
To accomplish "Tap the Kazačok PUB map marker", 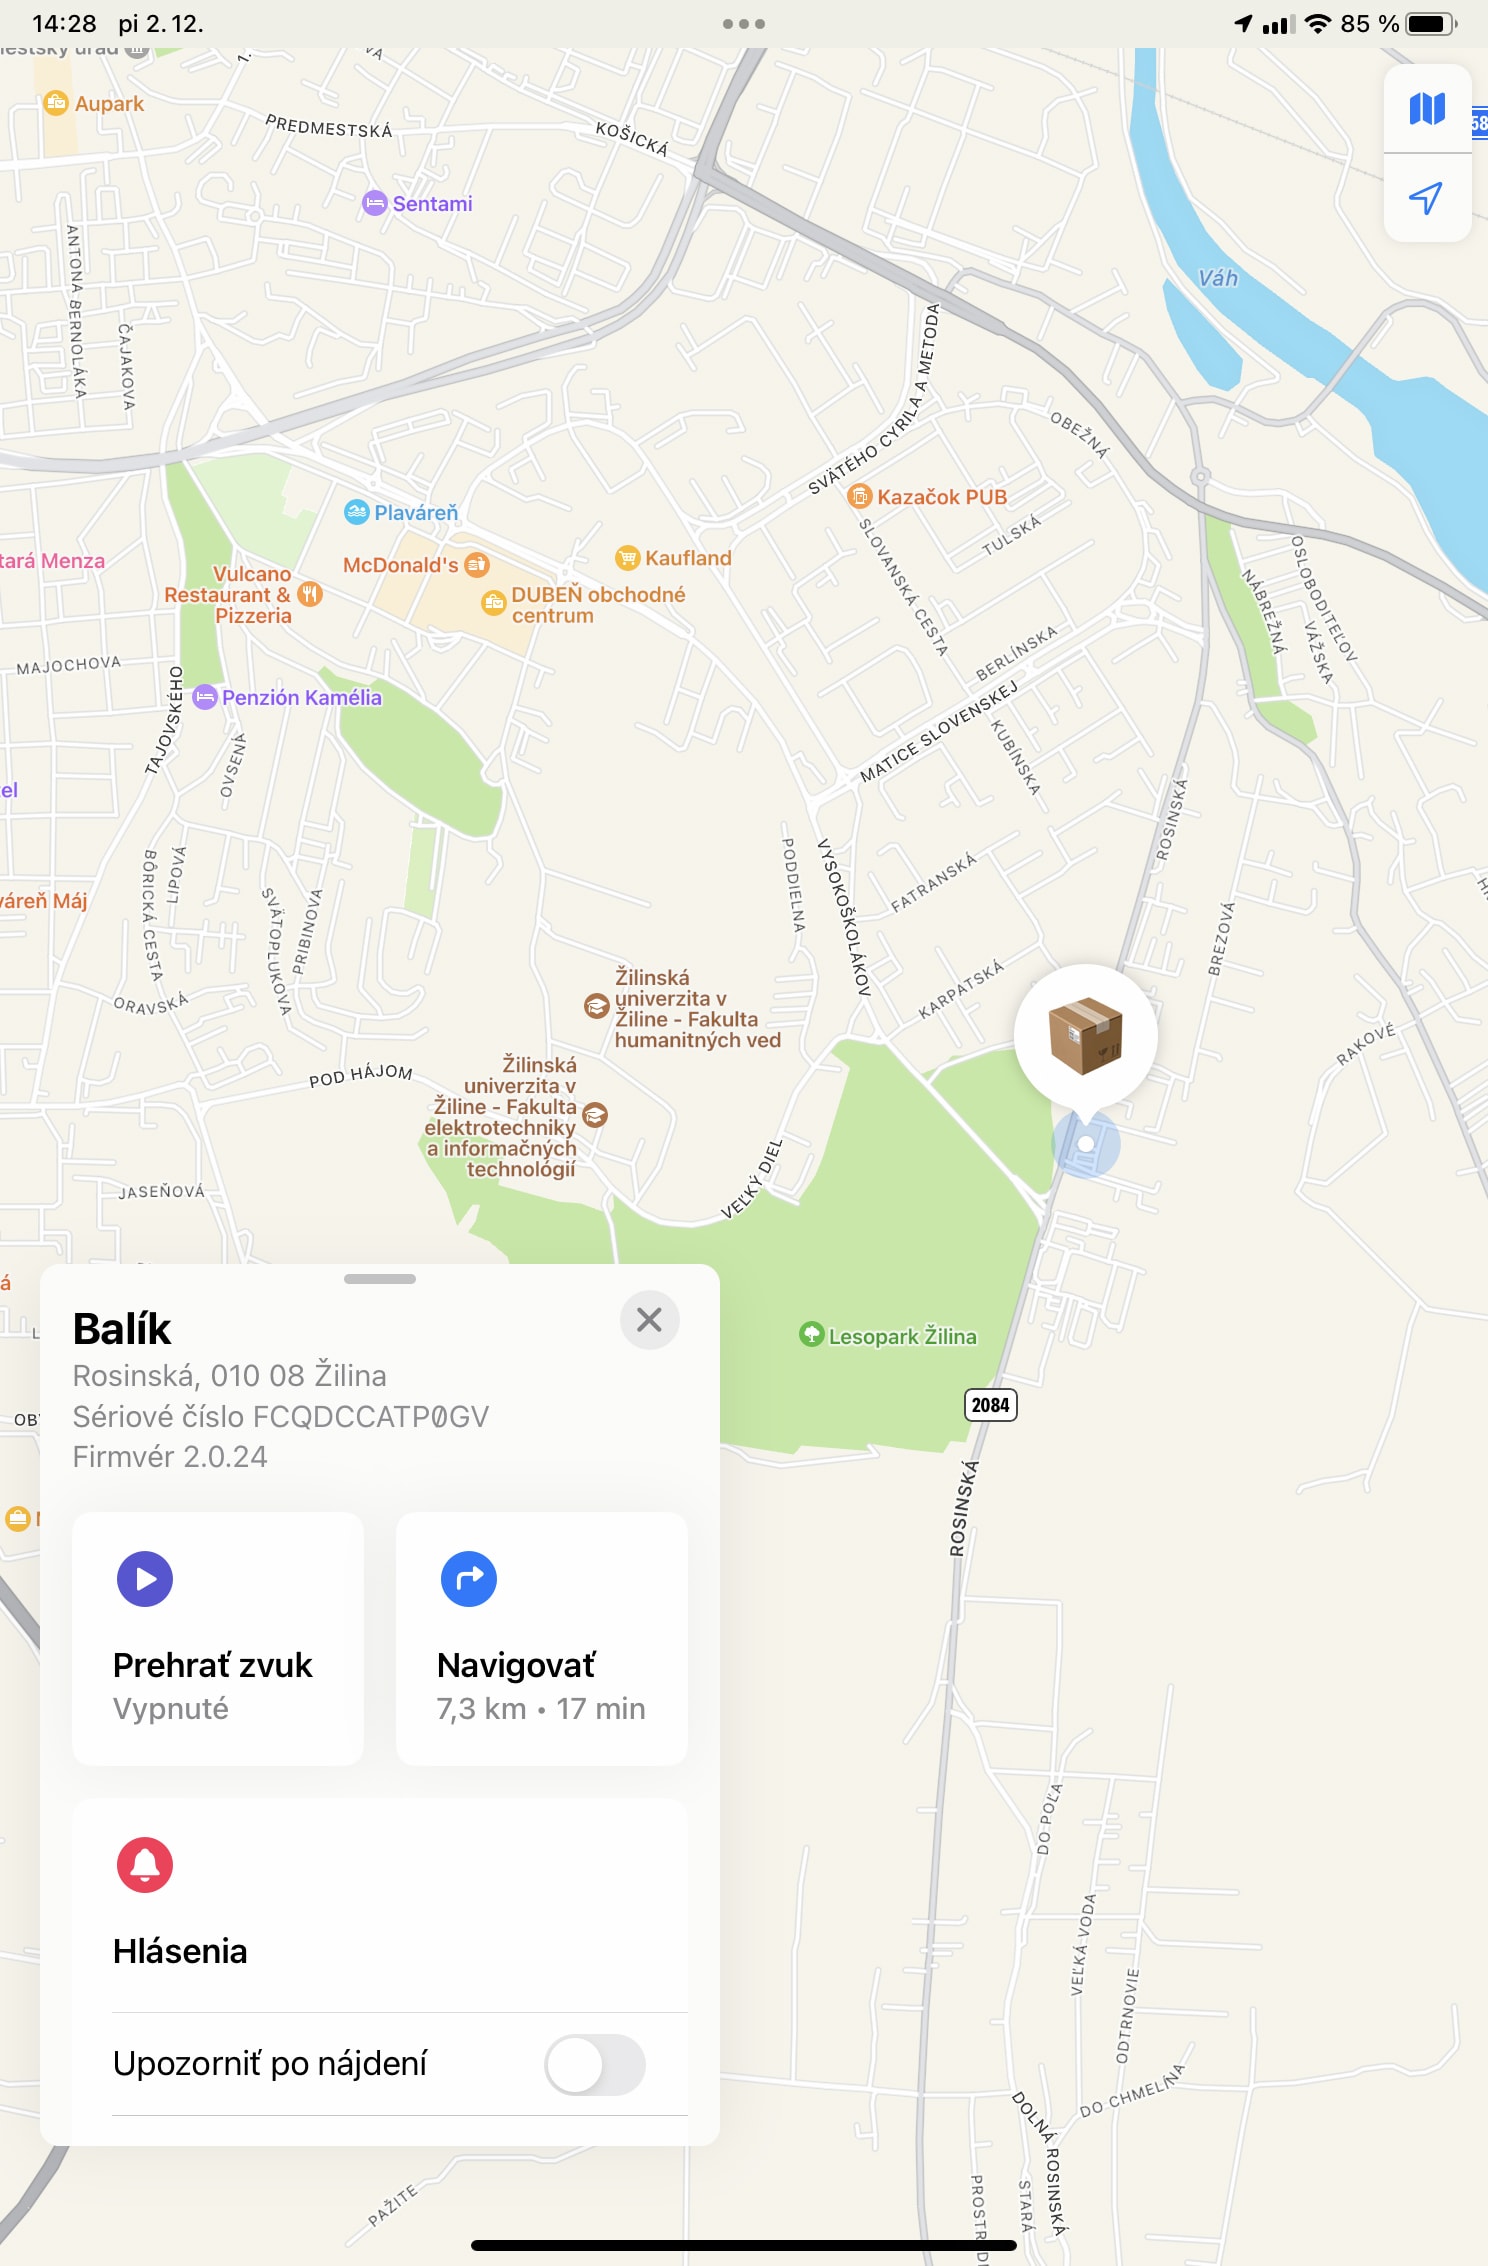I will click(859, 496).
